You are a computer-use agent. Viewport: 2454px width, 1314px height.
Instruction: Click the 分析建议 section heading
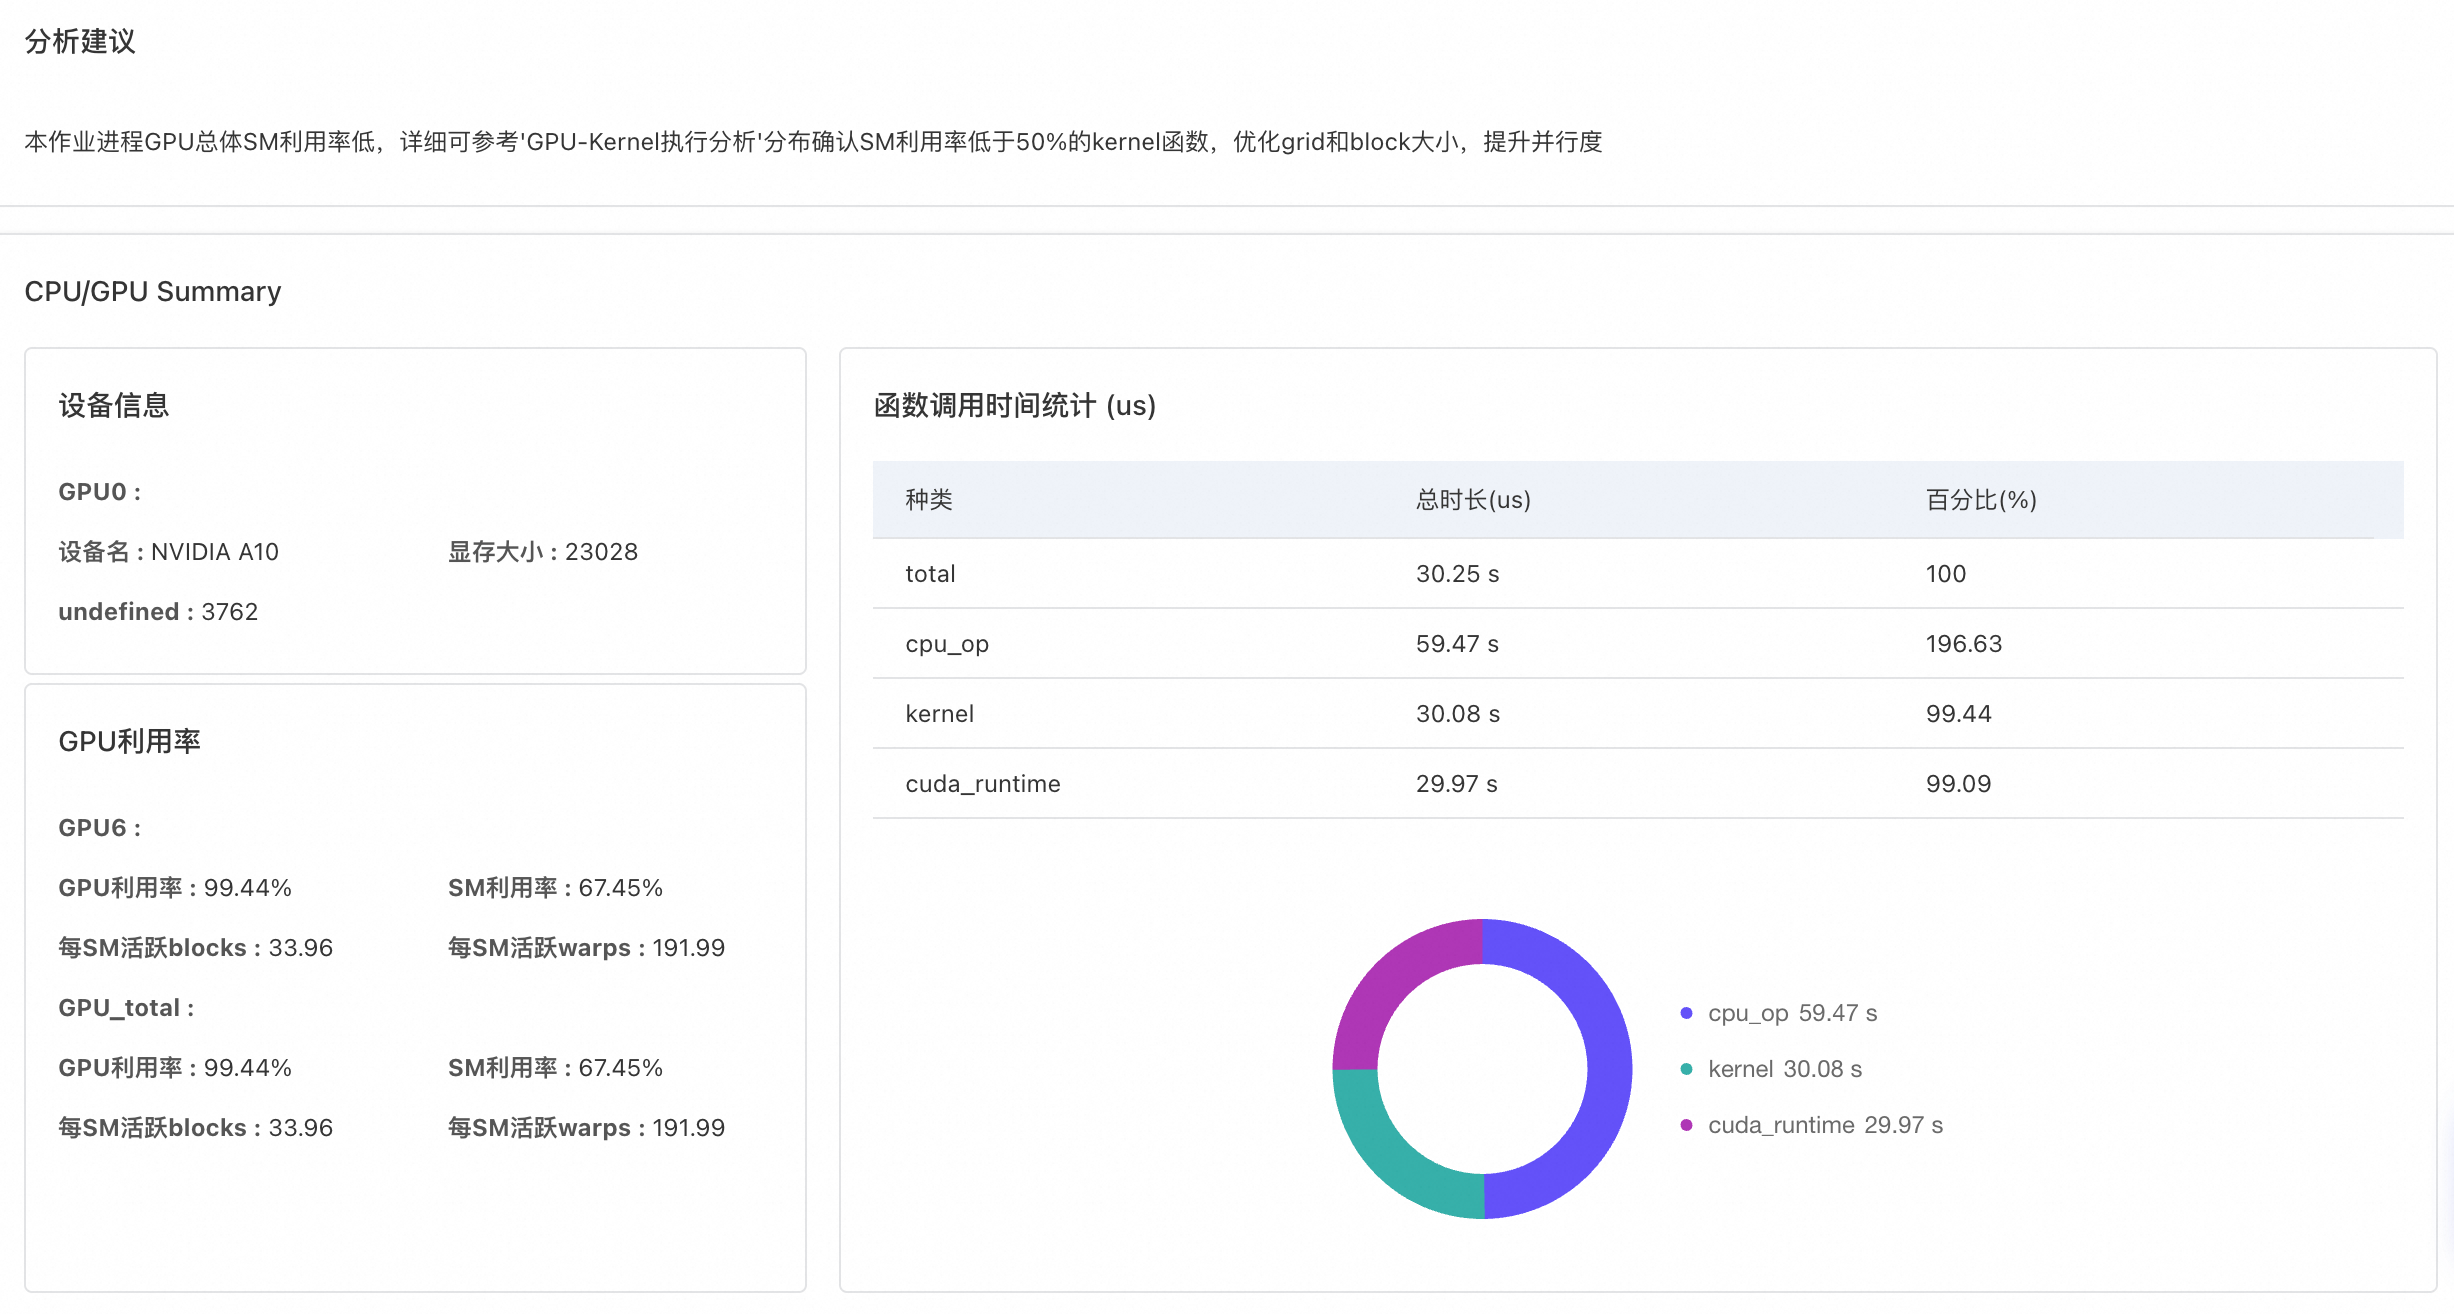click(x=80, y=41)
